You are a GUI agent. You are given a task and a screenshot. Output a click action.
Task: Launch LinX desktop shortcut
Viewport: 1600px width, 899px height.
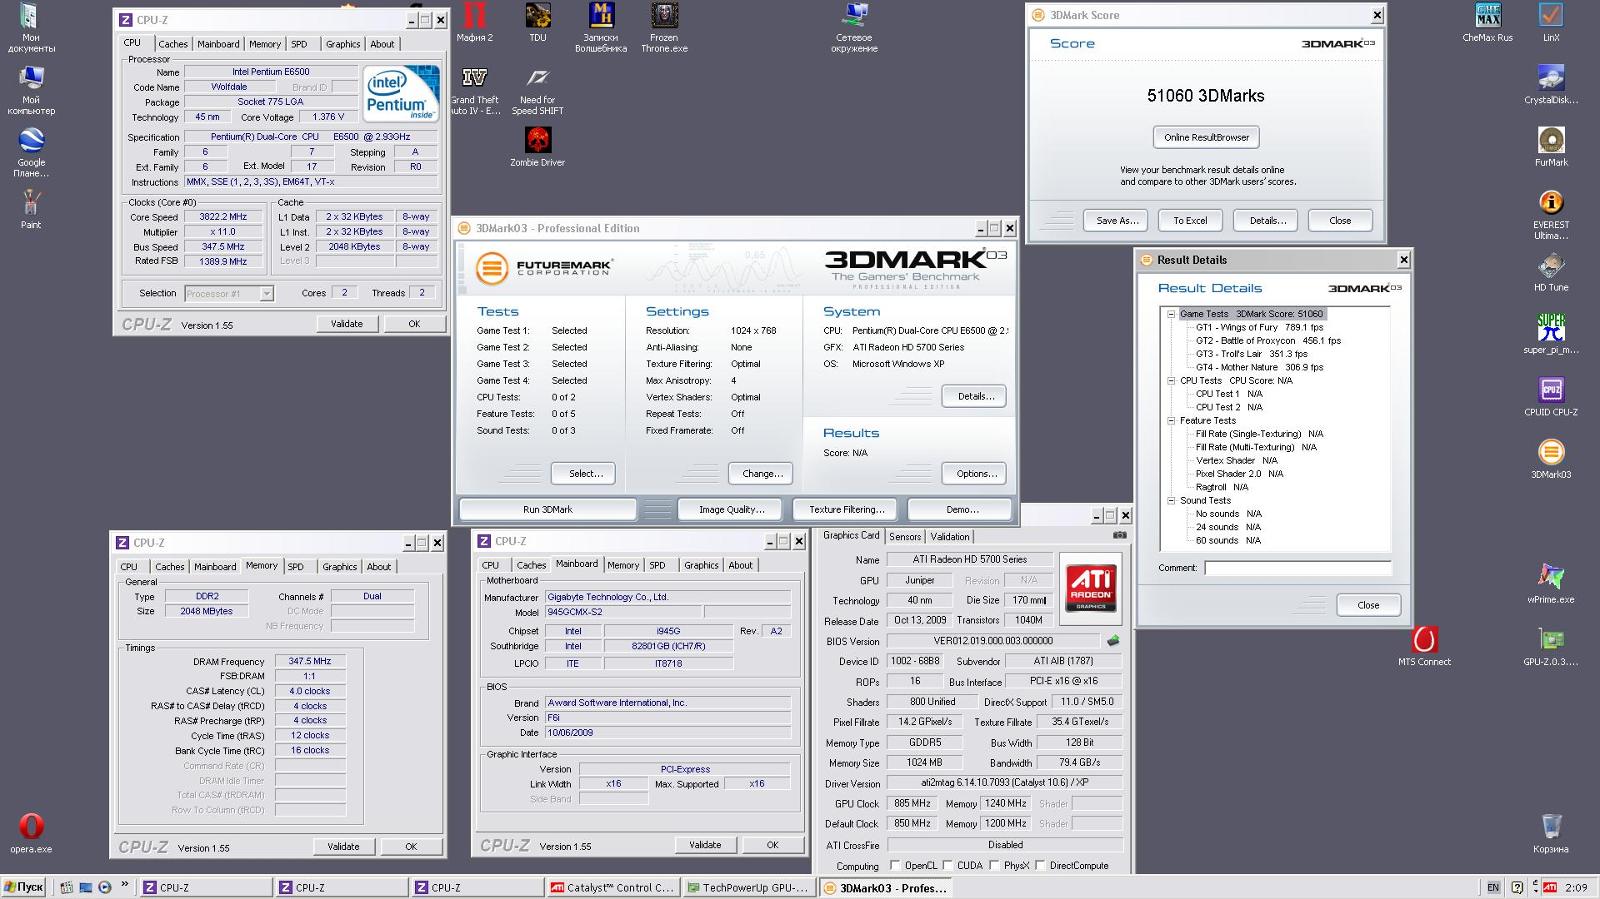coord(1551,23)
